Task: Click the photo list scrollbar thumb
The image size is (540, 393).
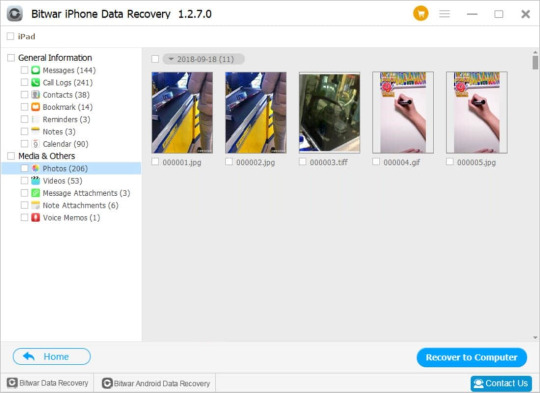Action: click(x=535, y=63)
